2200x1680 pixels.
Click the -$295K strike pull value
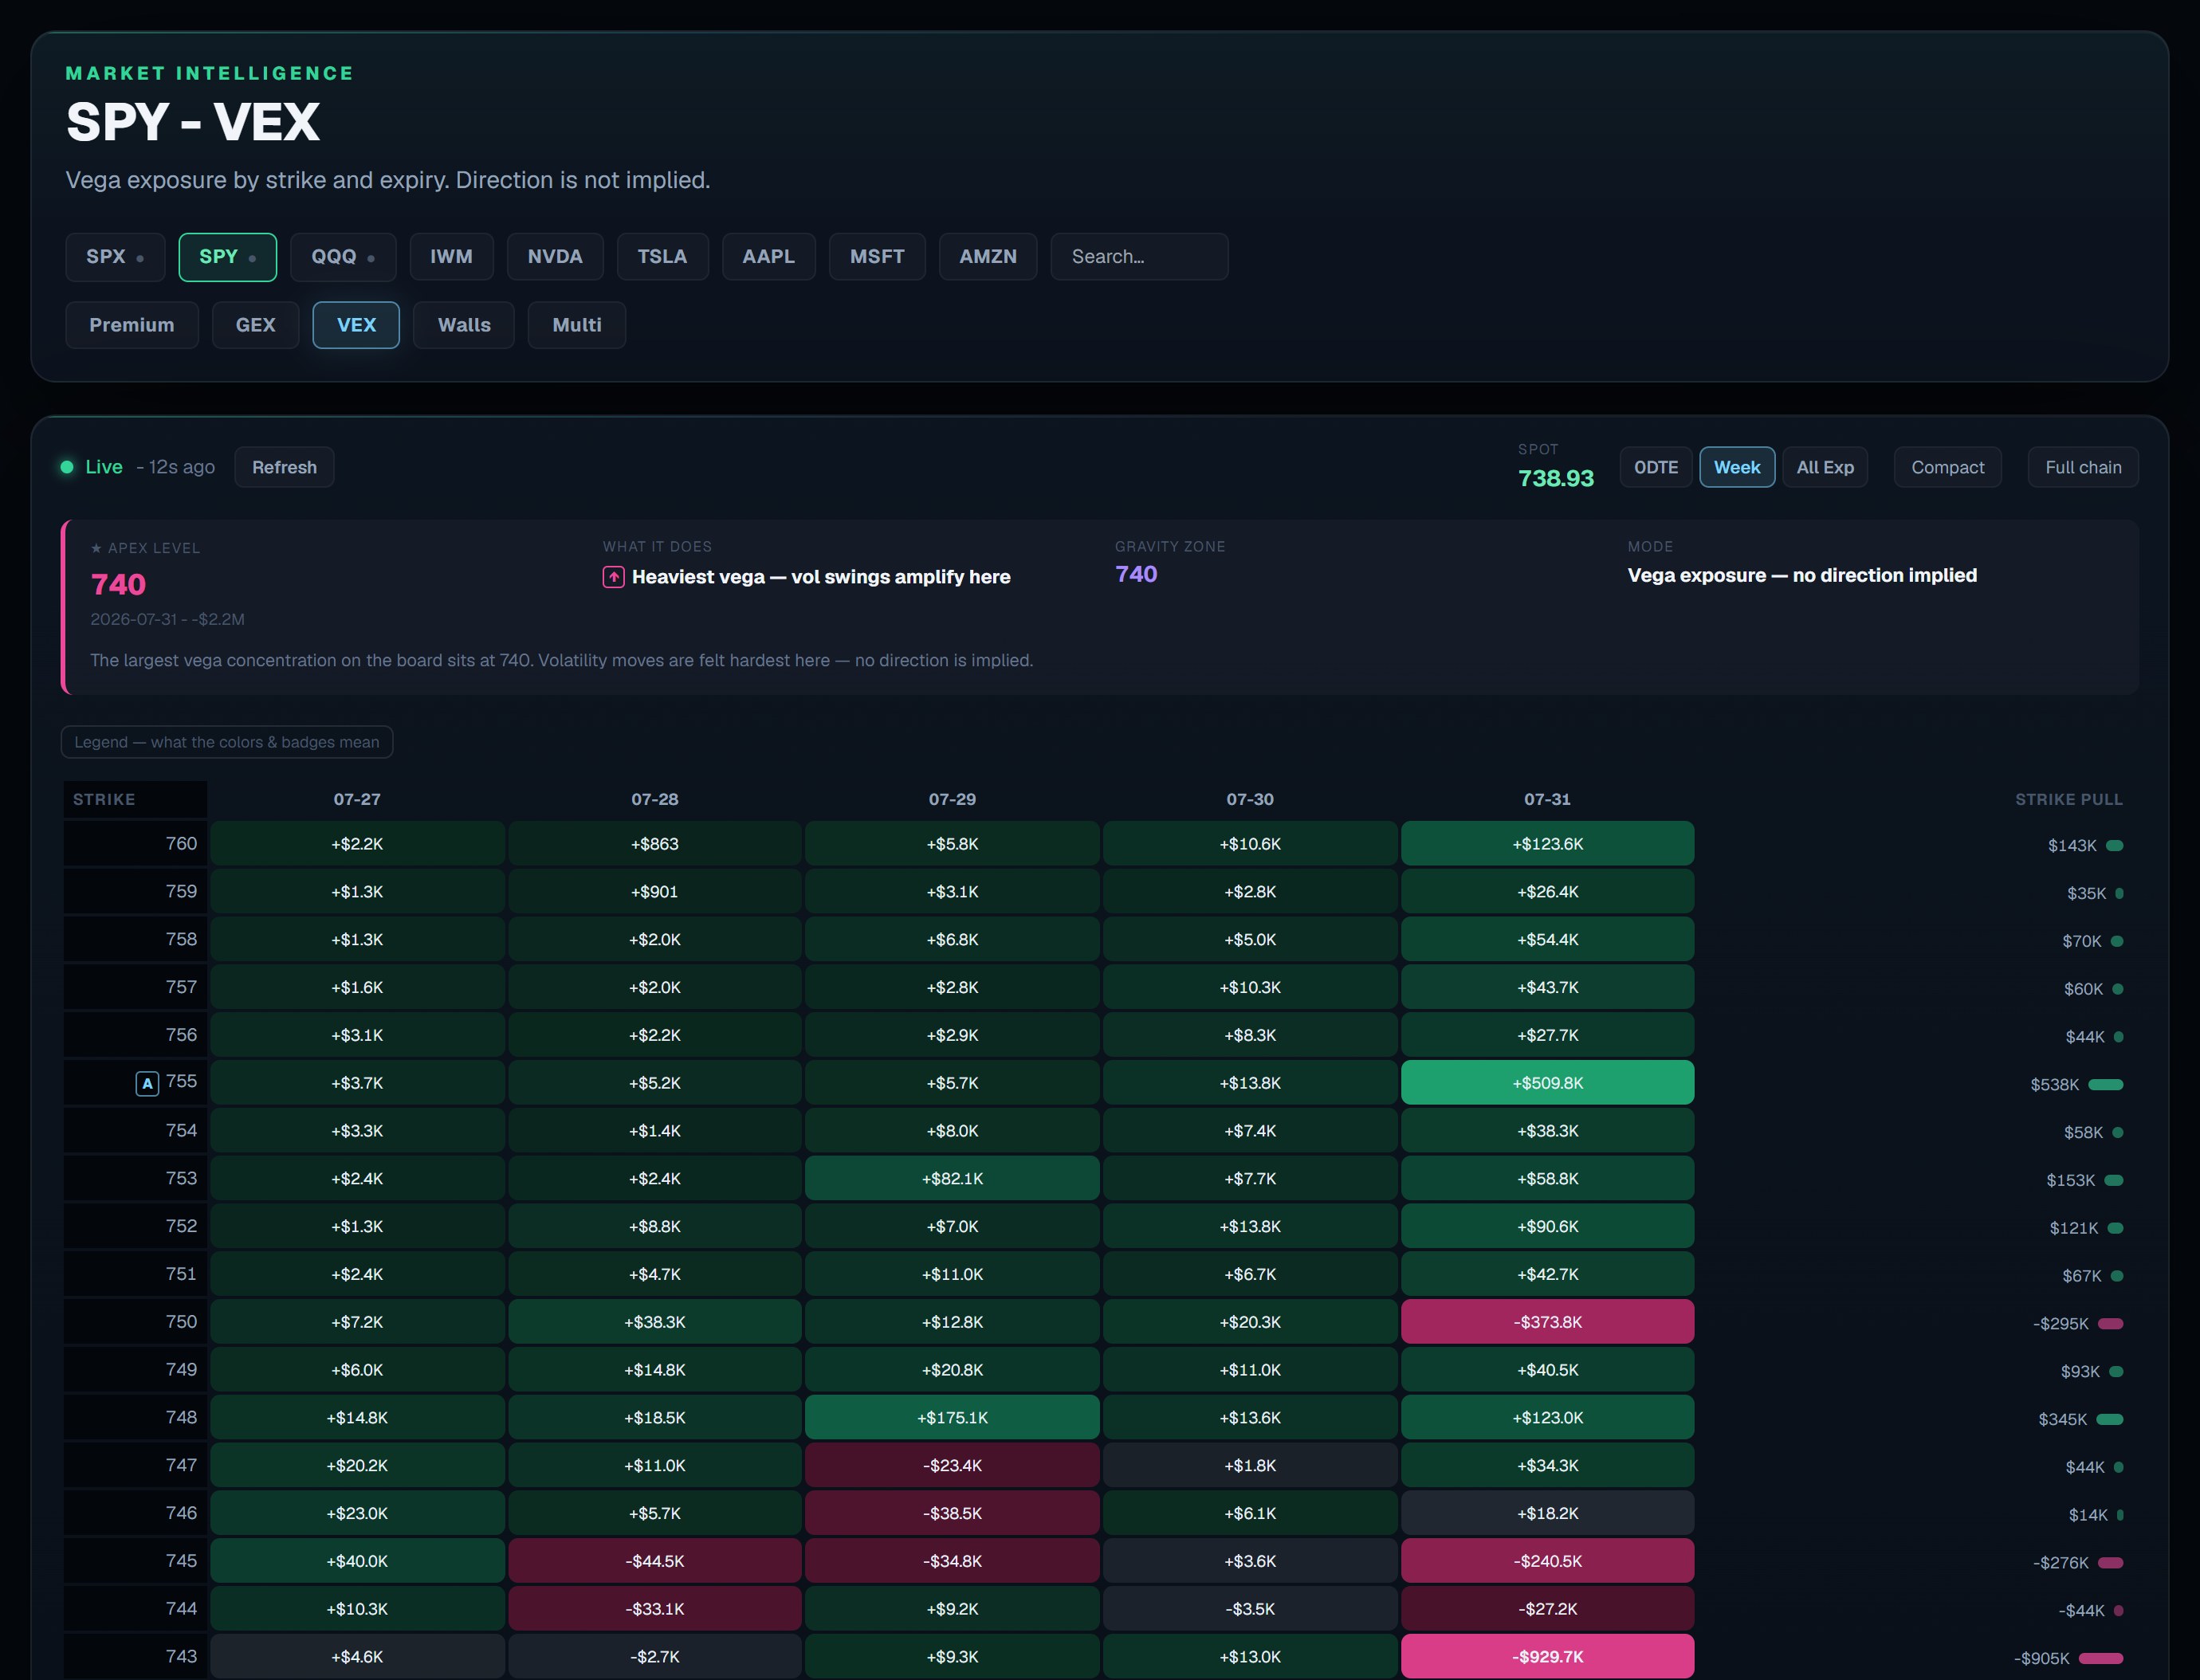(2060, 1324)
